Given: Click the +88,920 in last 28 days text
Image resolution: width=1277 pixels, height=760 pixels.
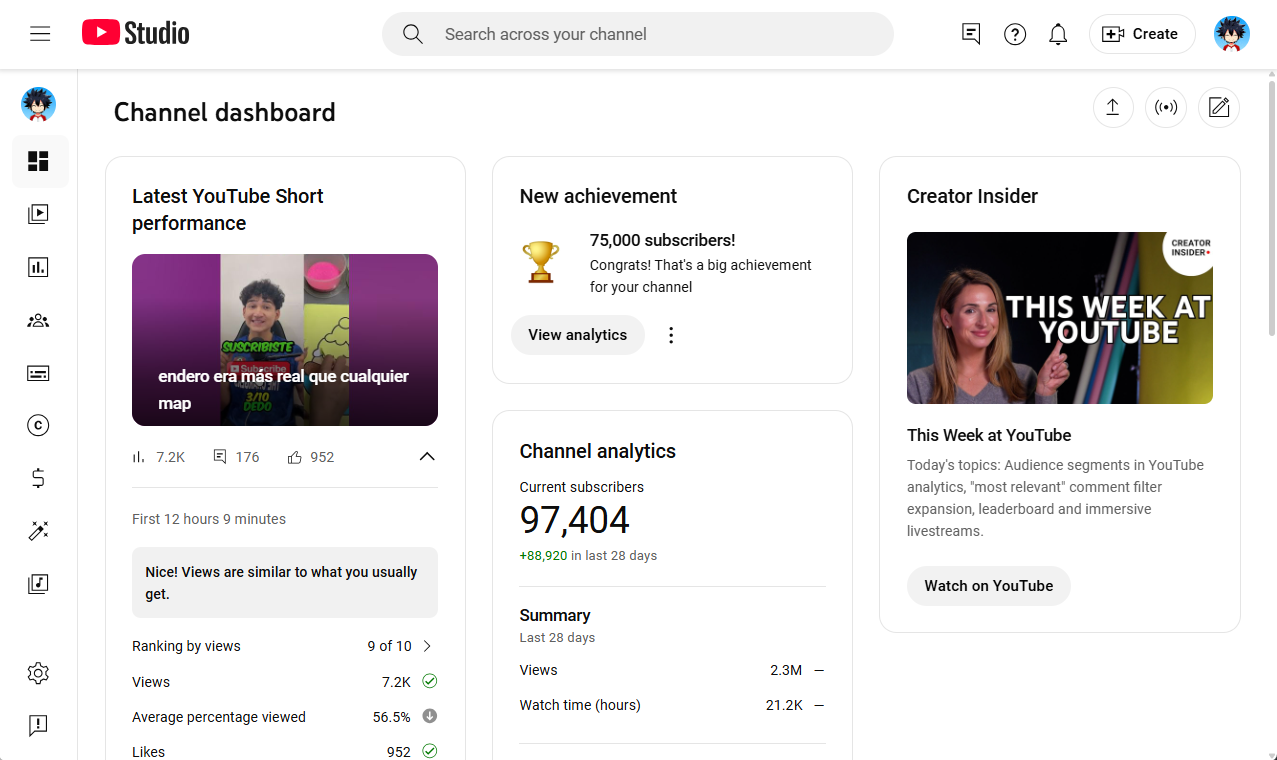Looking at the screenshot, I should tap(588, 556).
